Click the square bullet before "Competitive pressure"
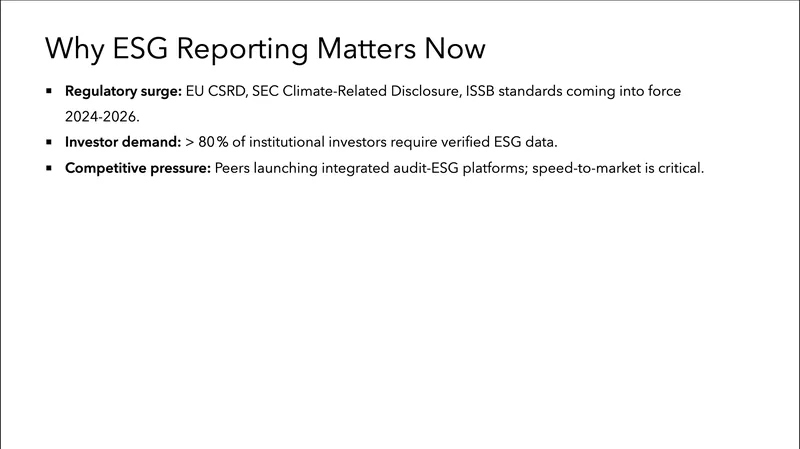 50,168
